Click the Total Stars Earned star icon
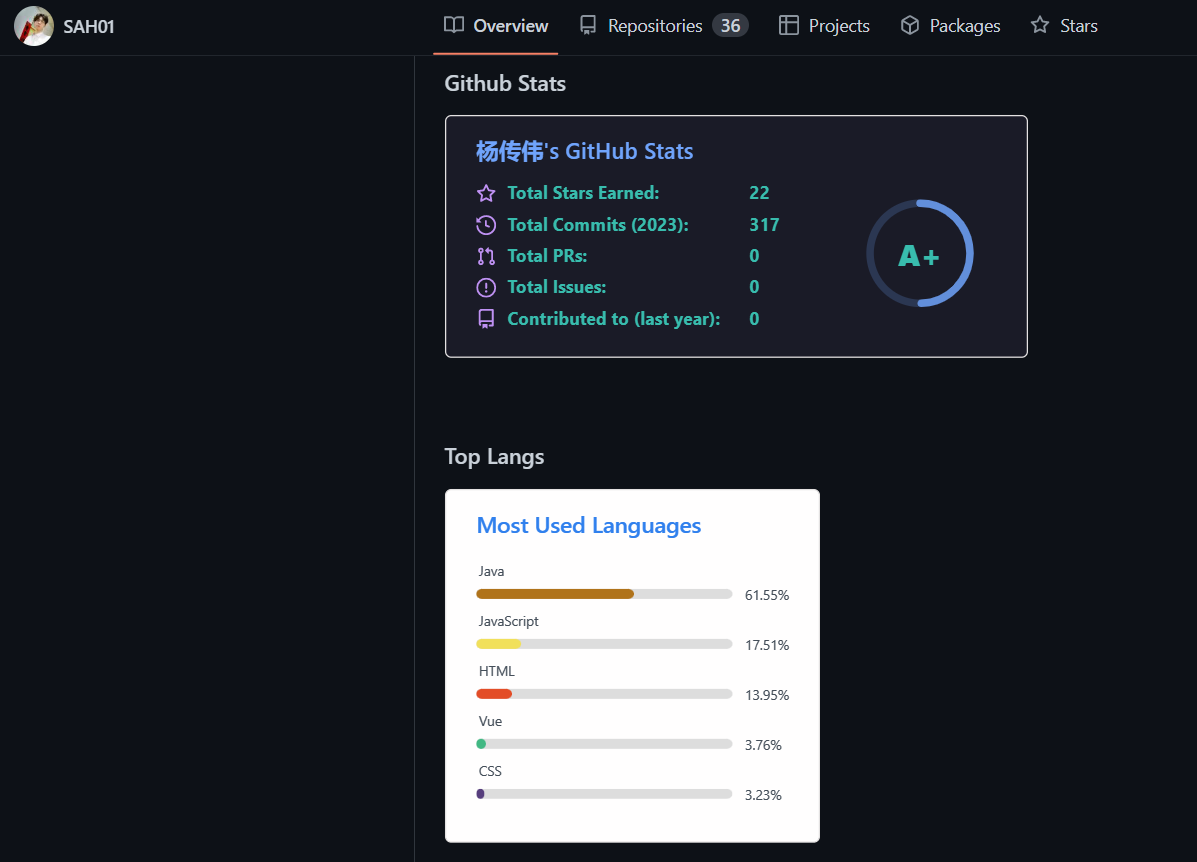The image size is (1197, 862). pos(486,193)
